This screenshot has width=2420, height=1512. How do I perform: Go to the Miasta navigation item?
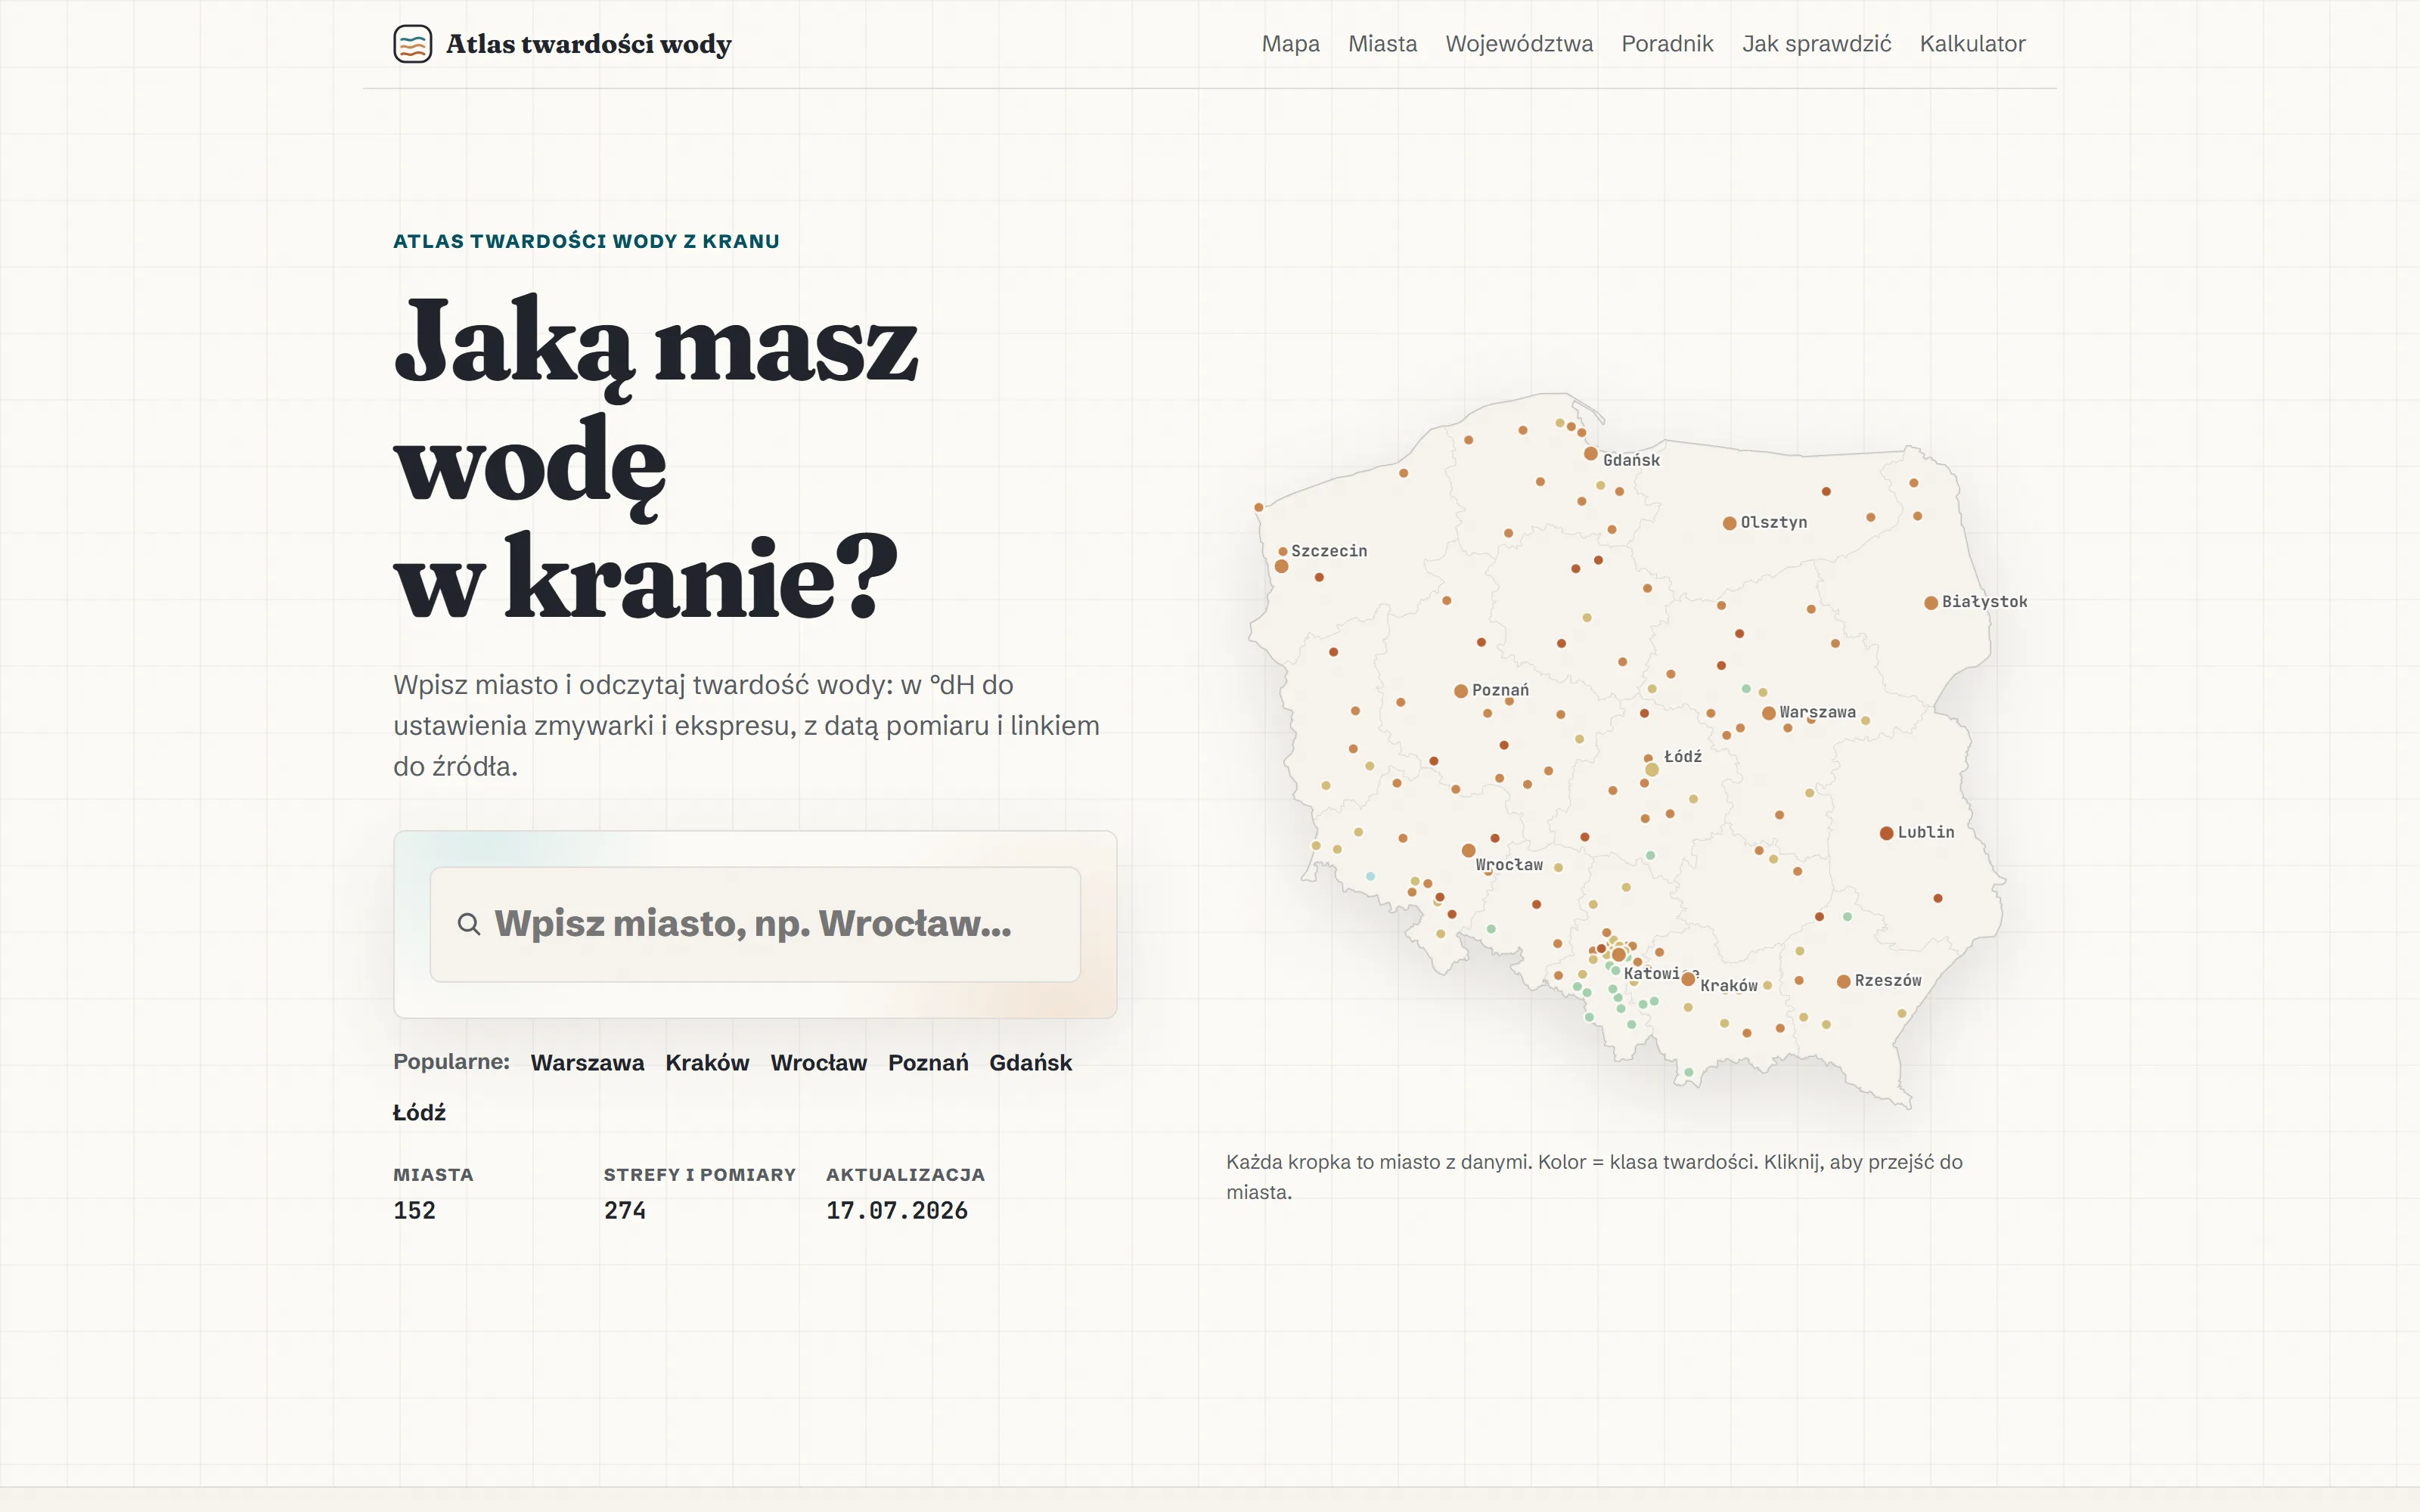pyautogui.click(x=1382, y=44)
